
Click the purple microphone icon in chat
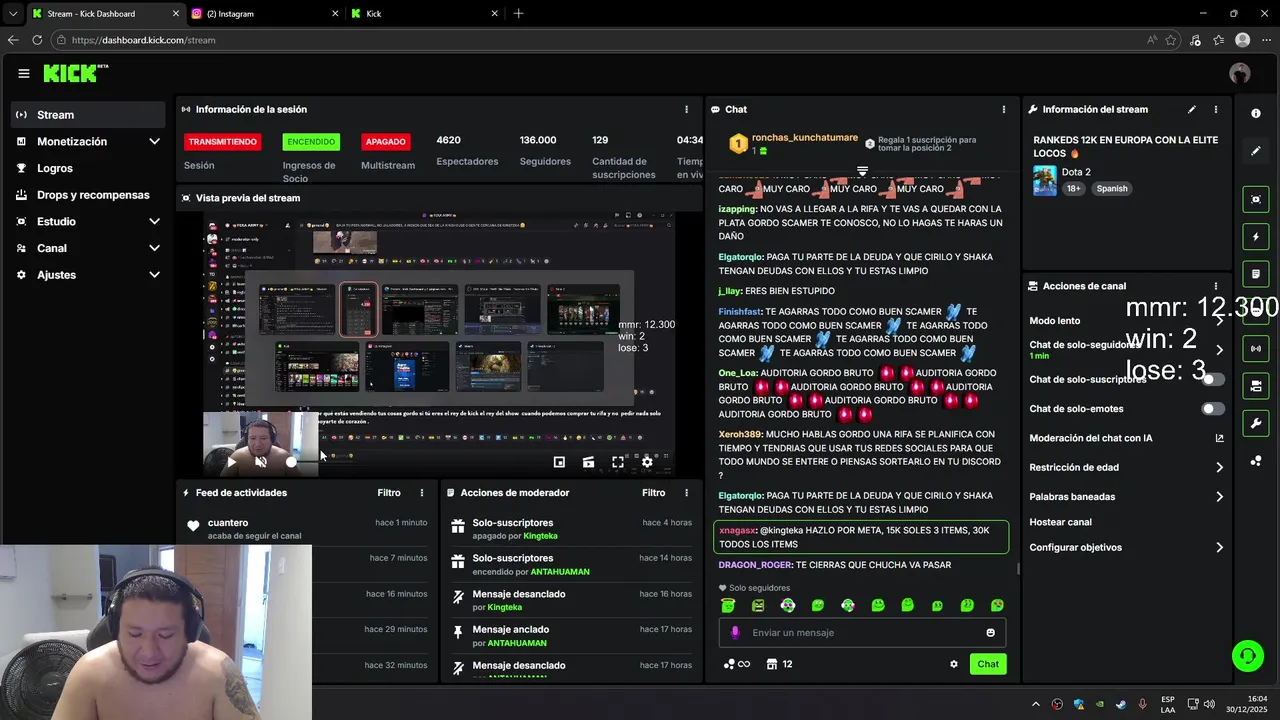[735, 633]
